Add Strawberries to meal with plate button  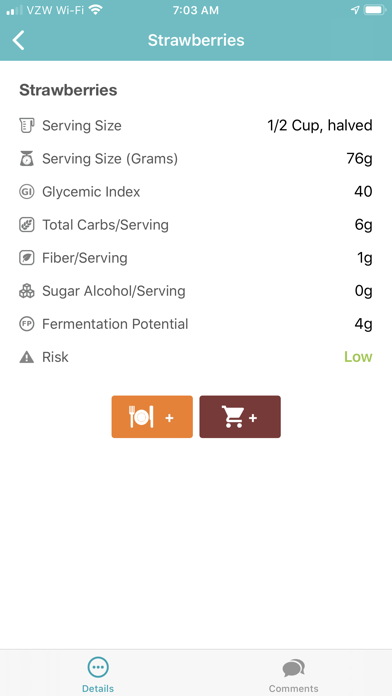pyautogui.click(x=152, y=417)
